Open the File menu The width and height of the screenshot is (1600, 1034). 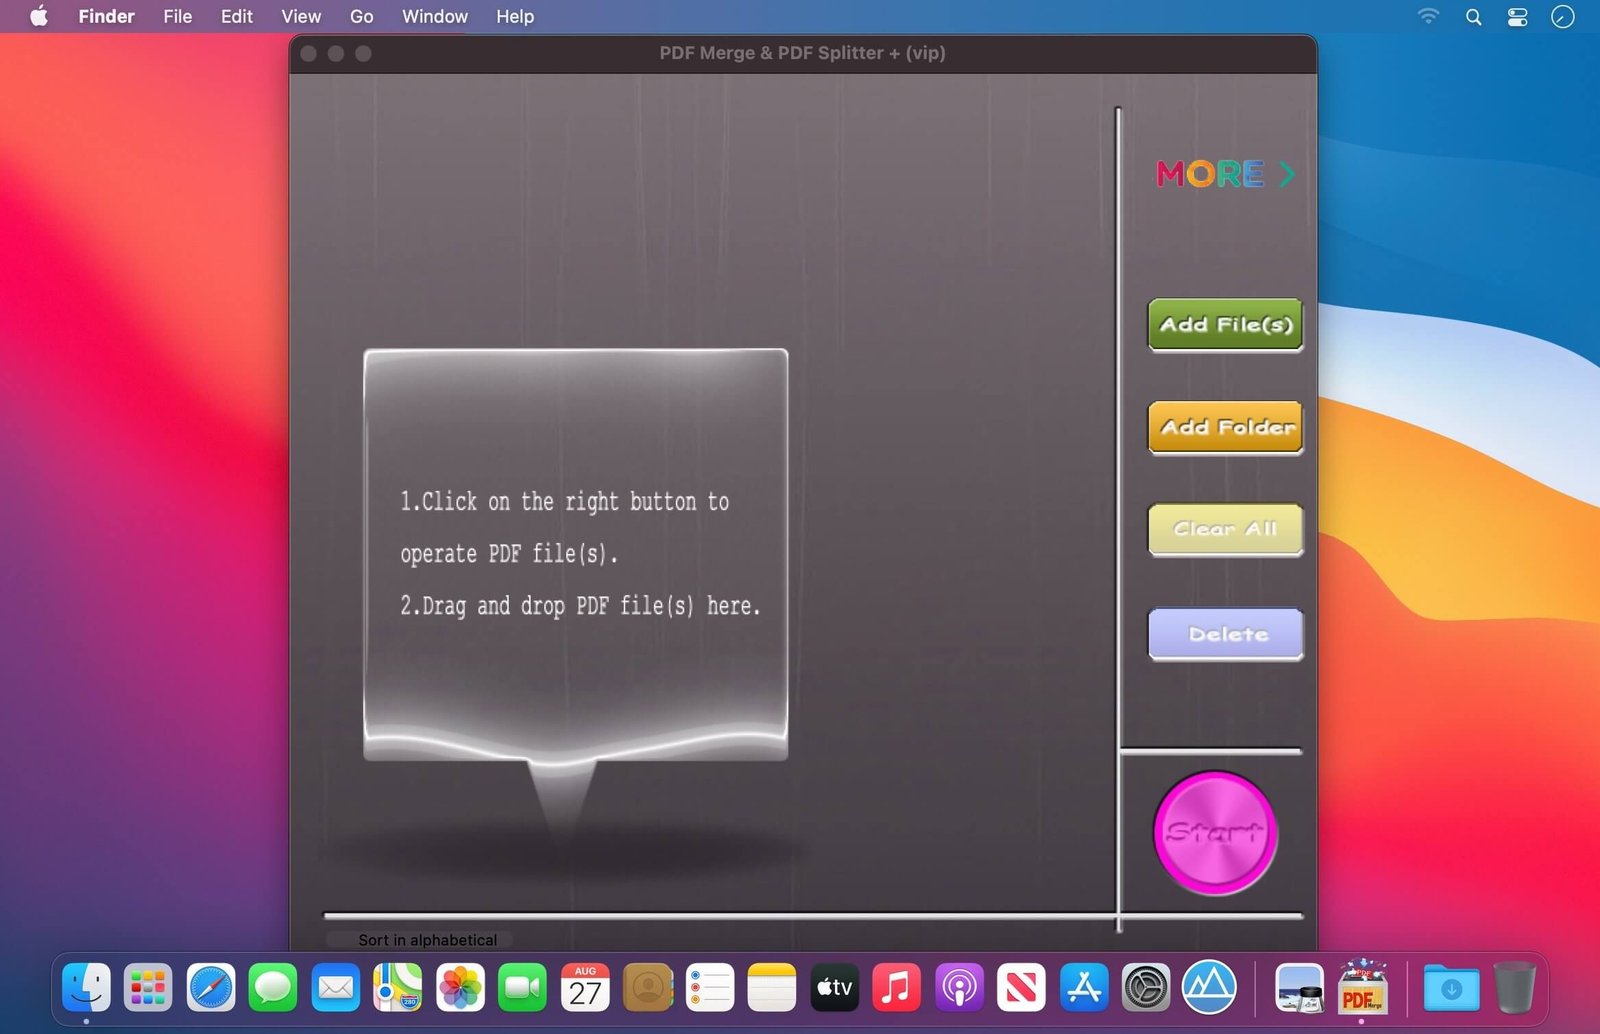(x=177, y=16)
